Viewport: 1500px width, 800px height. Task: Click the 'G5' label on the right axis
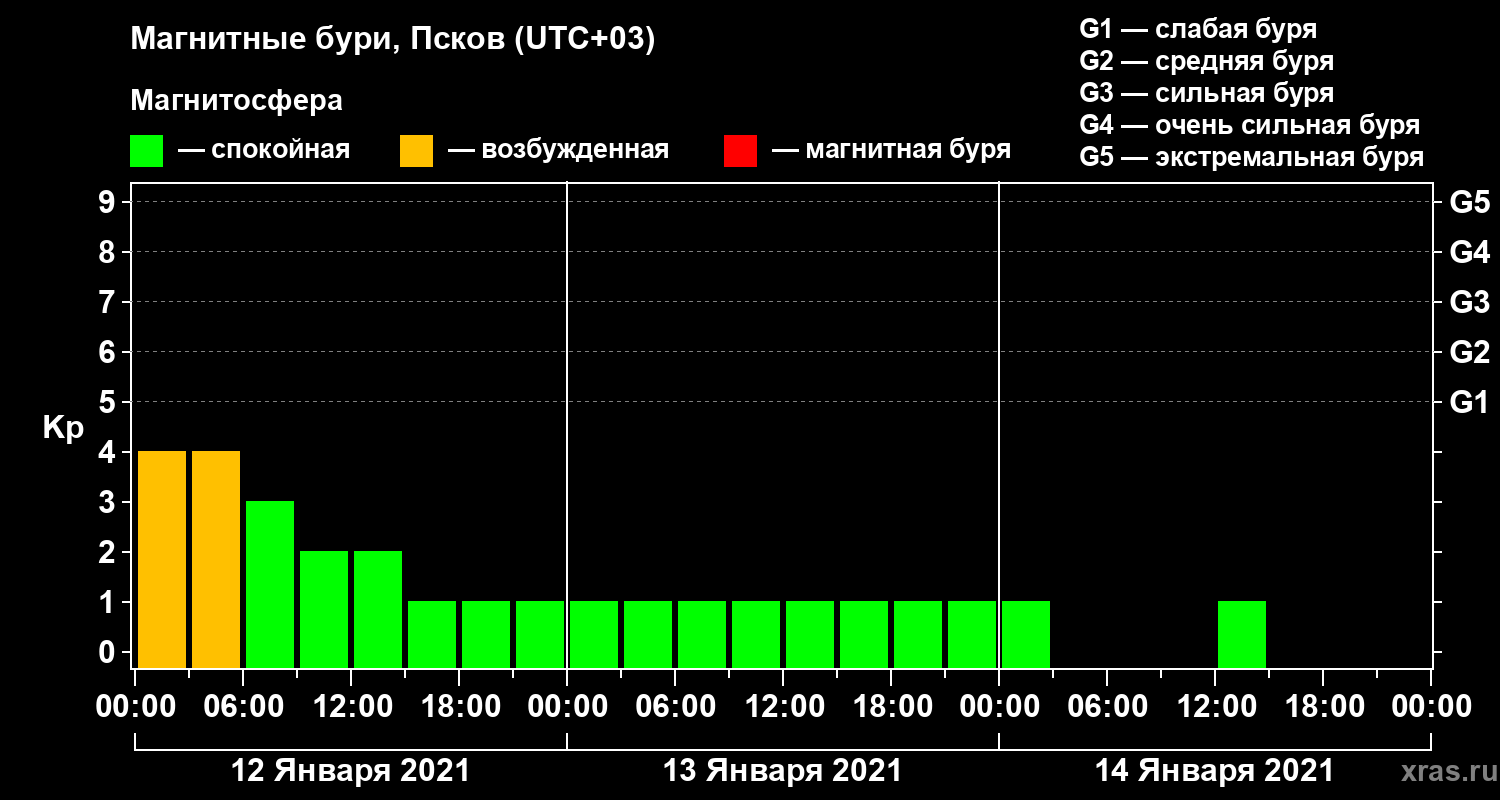coord(1470,202)
